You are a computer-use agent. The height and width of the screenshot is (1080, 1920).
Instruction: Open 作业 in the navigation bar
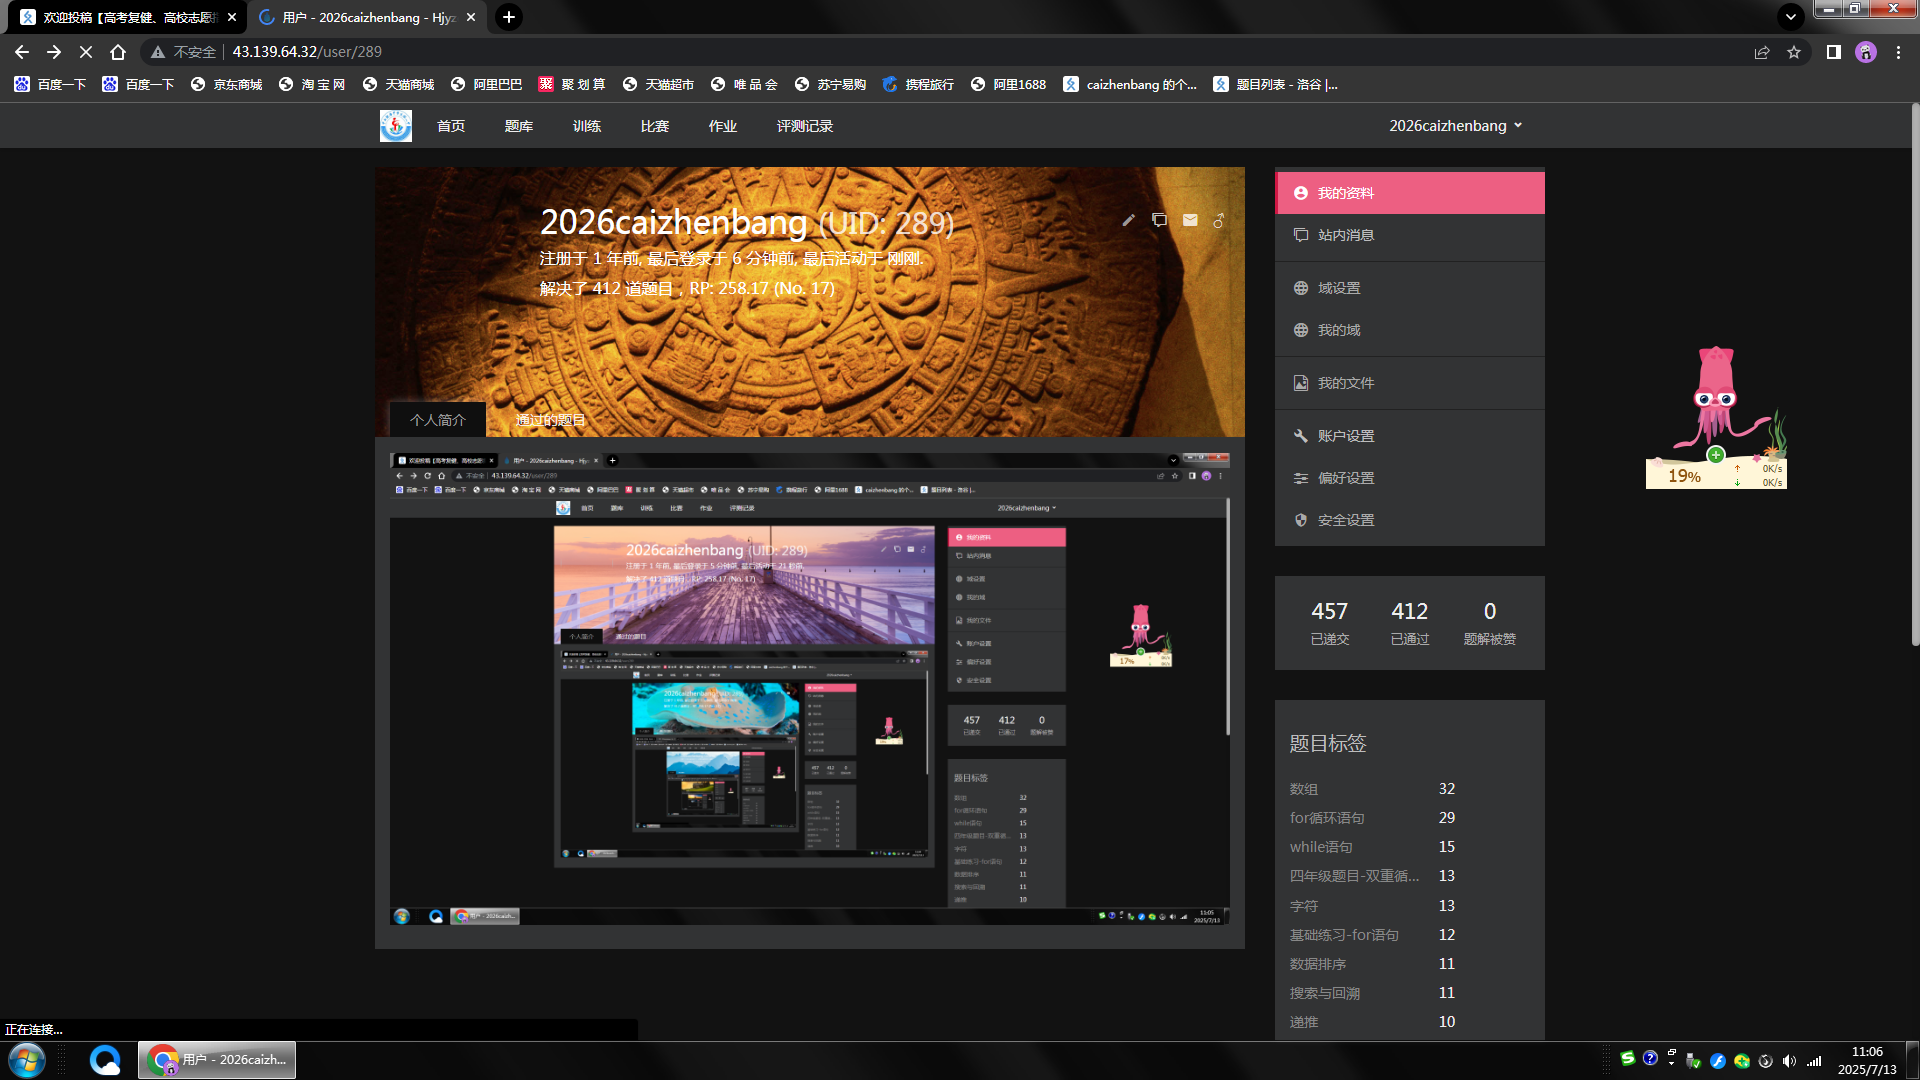tap(723, 126)
